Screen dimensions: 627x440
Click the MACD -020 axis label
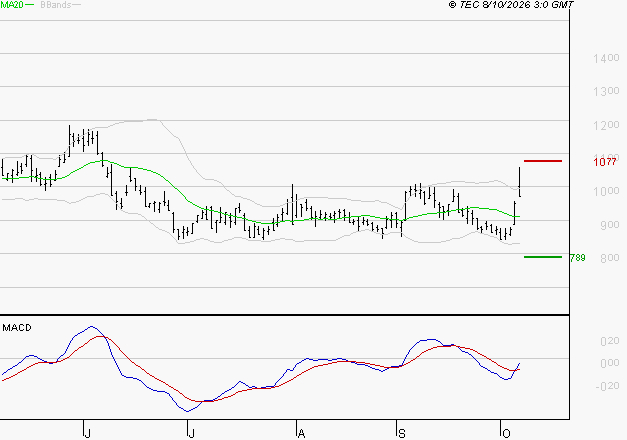[x=607, y=386]
